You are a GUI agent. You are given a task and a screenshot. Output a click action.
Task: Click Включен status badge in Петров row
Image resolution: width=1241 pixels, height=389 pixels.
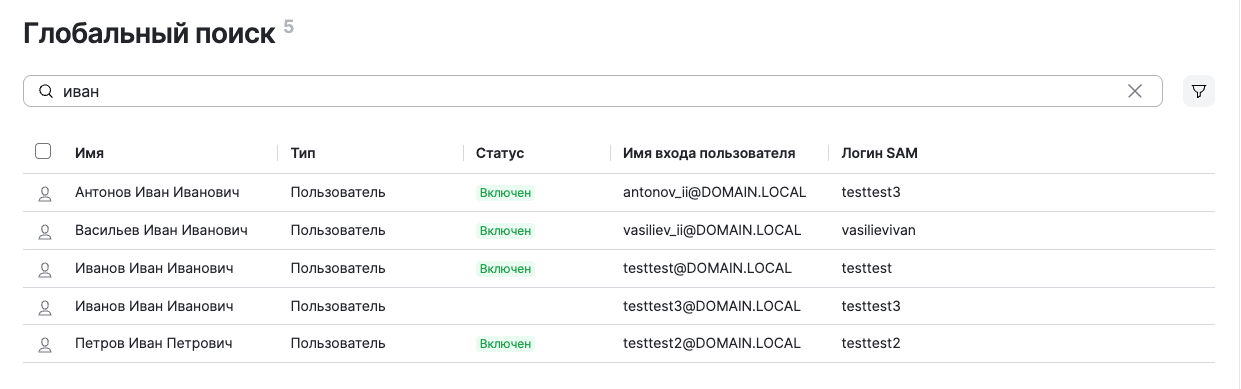(505, 345)
